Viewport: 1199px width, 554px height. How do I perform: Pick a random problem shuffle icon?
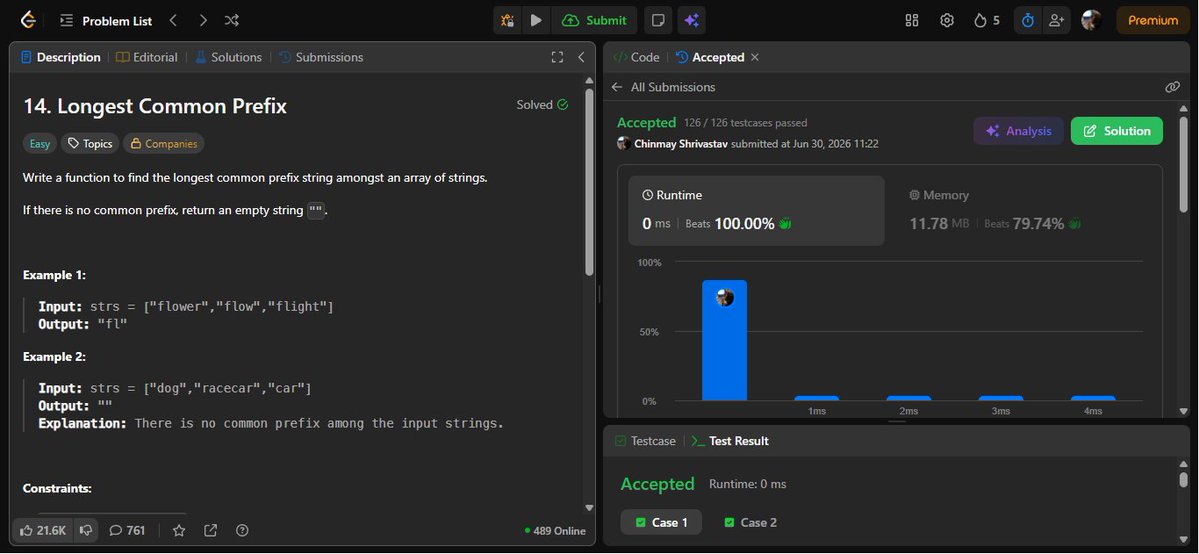pyautogui.click(x=232, y=21)
